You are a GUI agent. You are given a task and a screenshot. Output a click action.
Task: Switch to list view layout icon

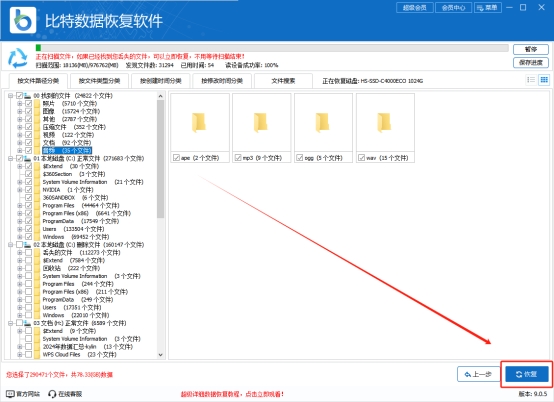click(x=531, y=80)
